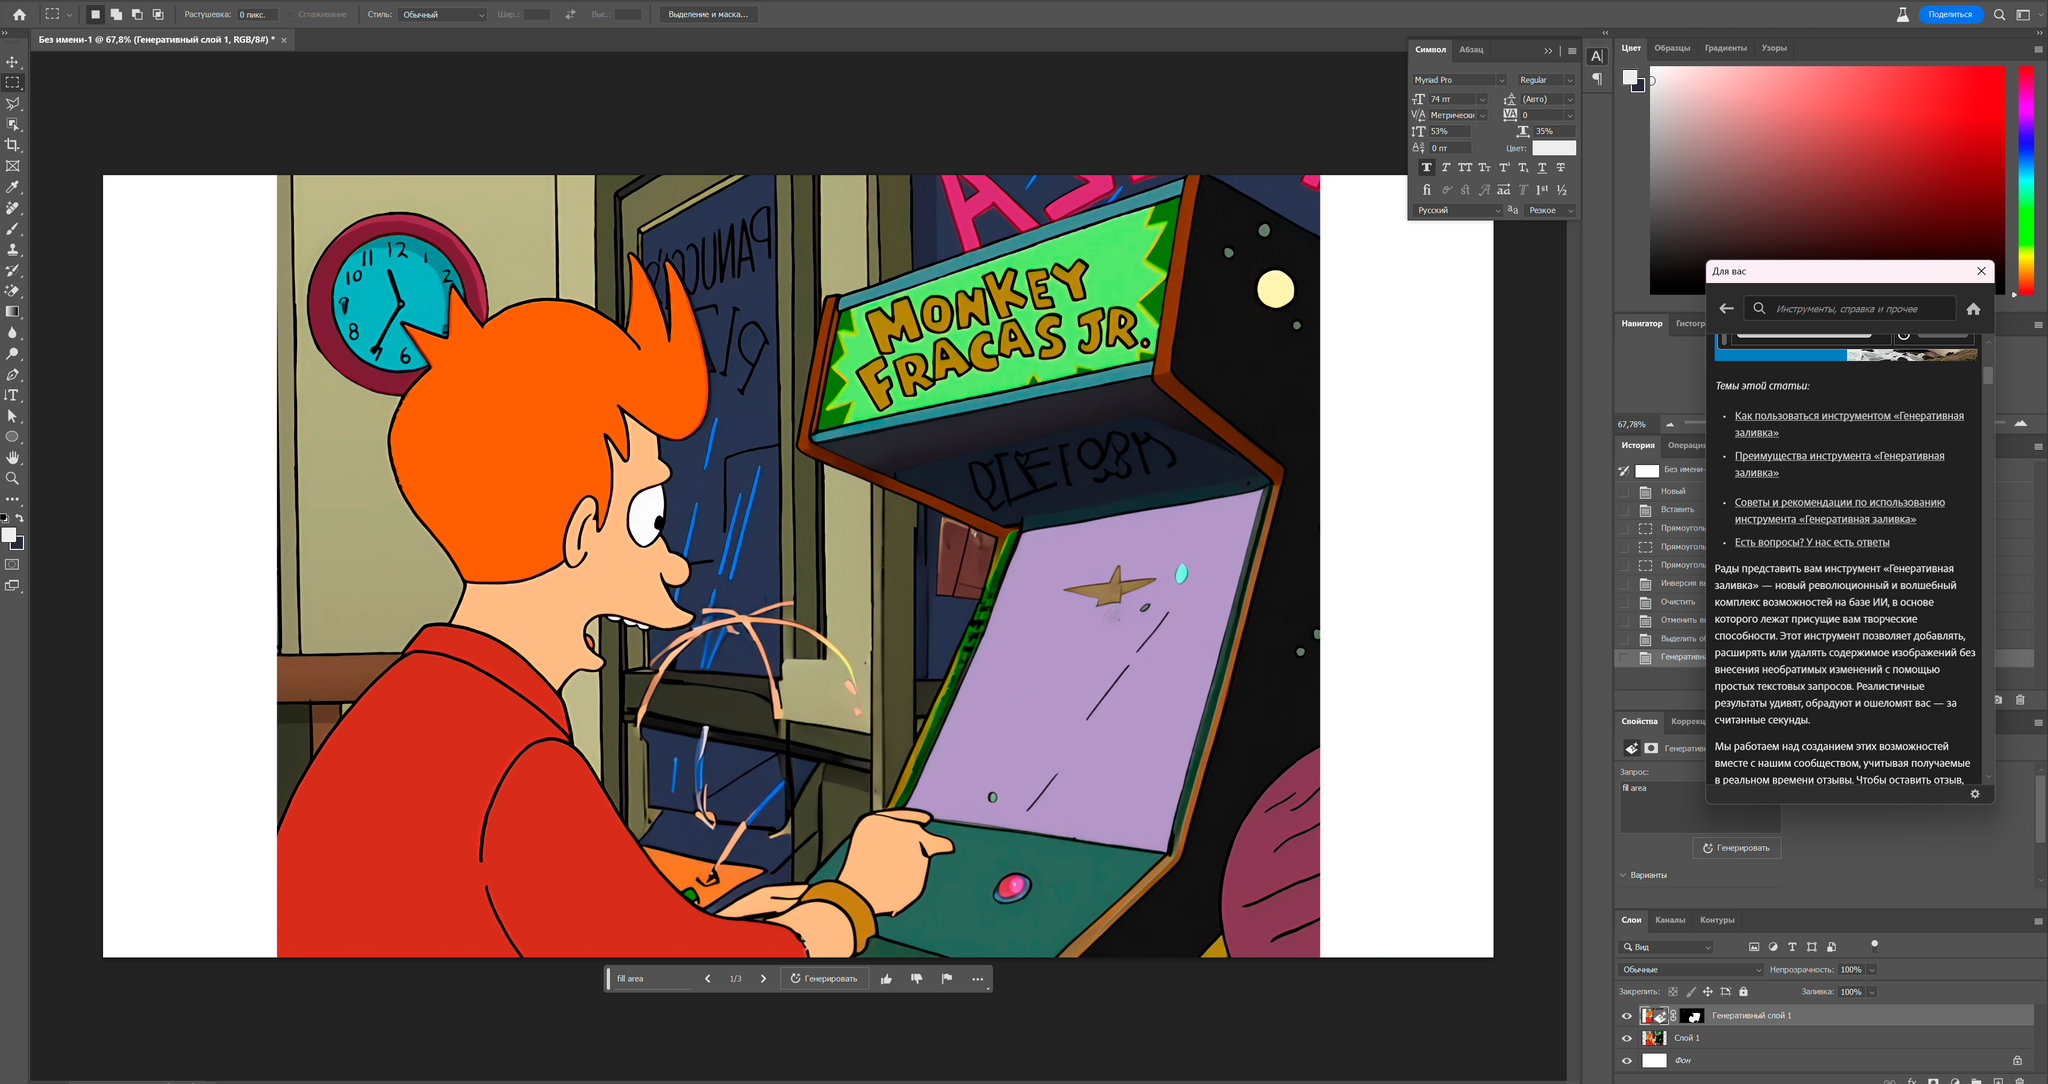Select the Spot Healing Brush tool
This screenshot has width=2048, height=1084.
tap(13, 208)
